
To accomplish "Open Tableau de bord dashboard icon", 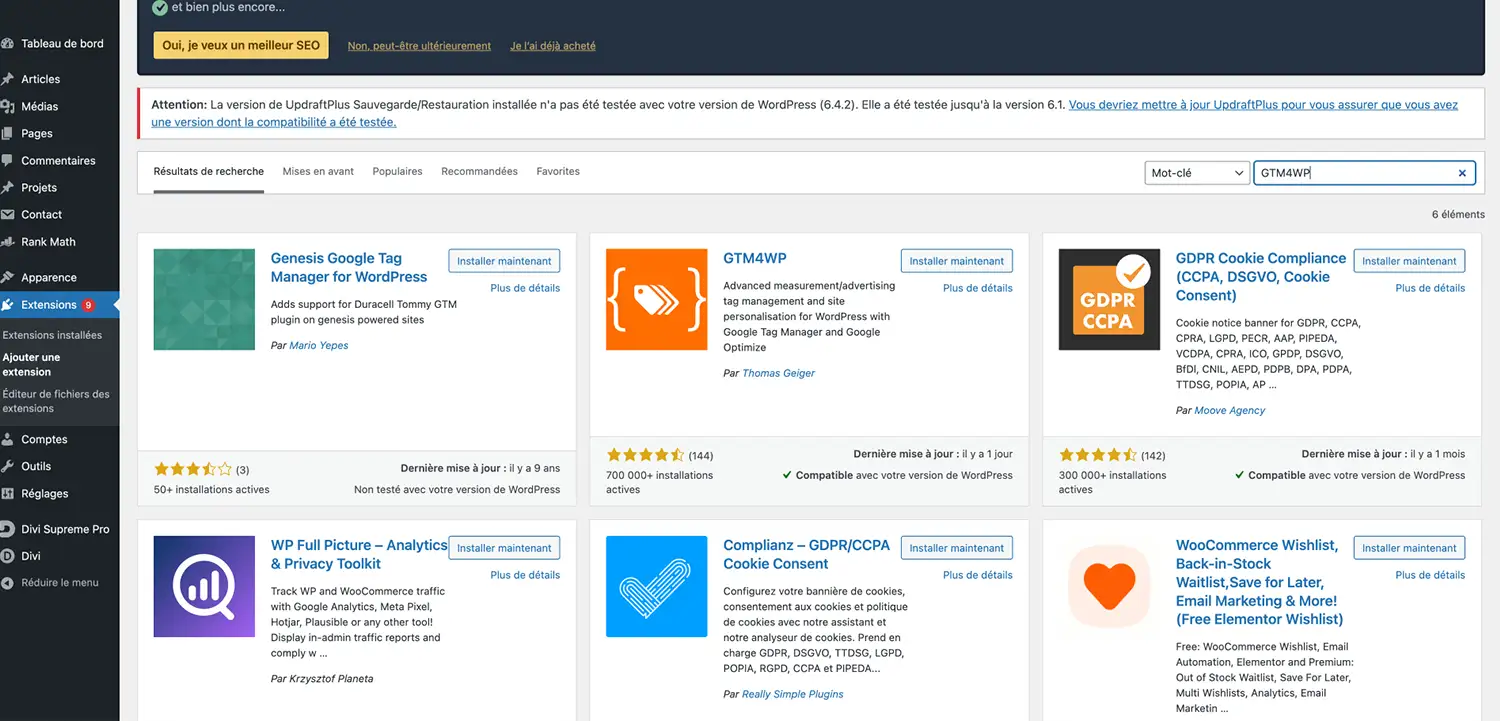I will (x=8, y=44).
